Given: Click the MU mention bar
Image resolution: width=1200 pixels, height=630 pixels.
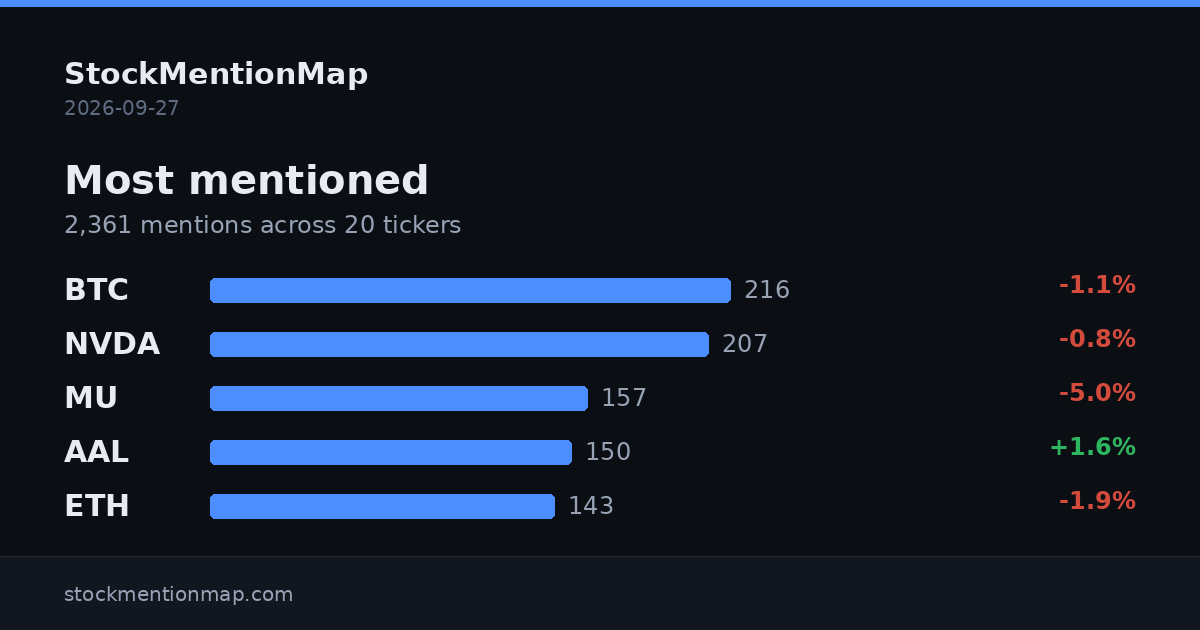Looking at the screenshot, I should point(399,398).
